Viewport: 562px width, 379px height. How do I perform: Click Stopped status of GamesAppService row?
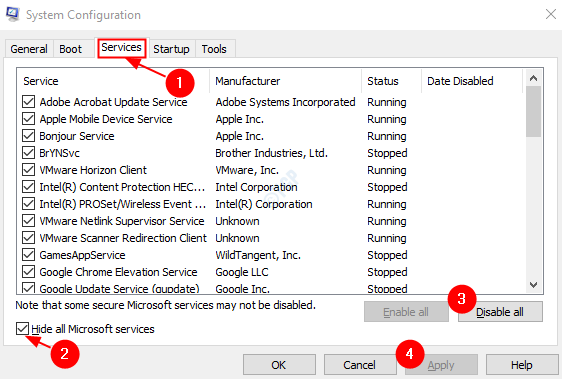pyautogui.click(x=387, y=255)
